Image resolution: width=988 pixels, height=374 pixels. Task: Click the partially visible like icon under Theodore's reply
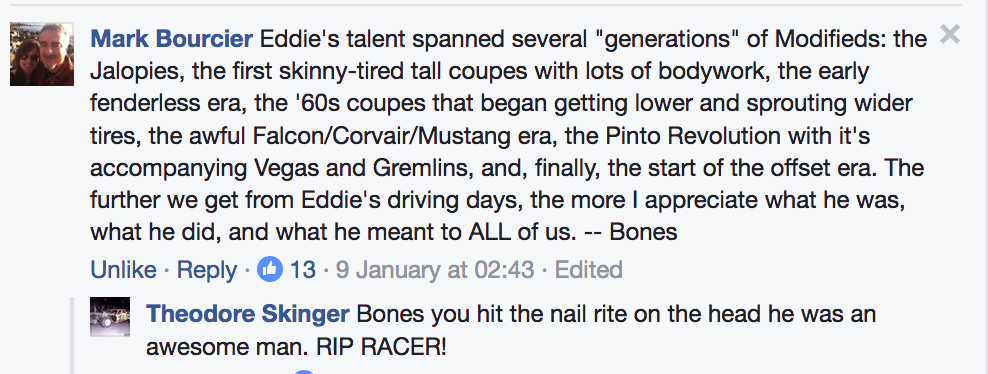(x=303, y=371)
